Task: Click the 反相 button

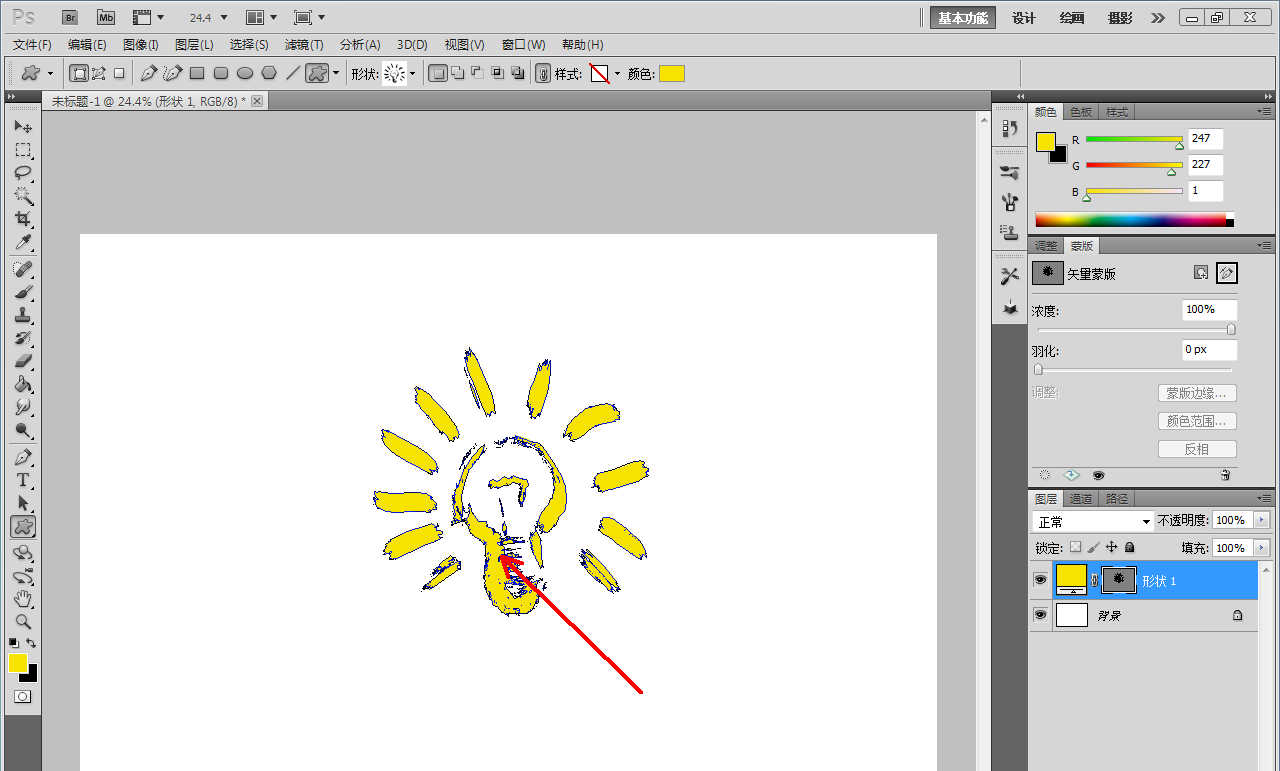Action: 1198,449
